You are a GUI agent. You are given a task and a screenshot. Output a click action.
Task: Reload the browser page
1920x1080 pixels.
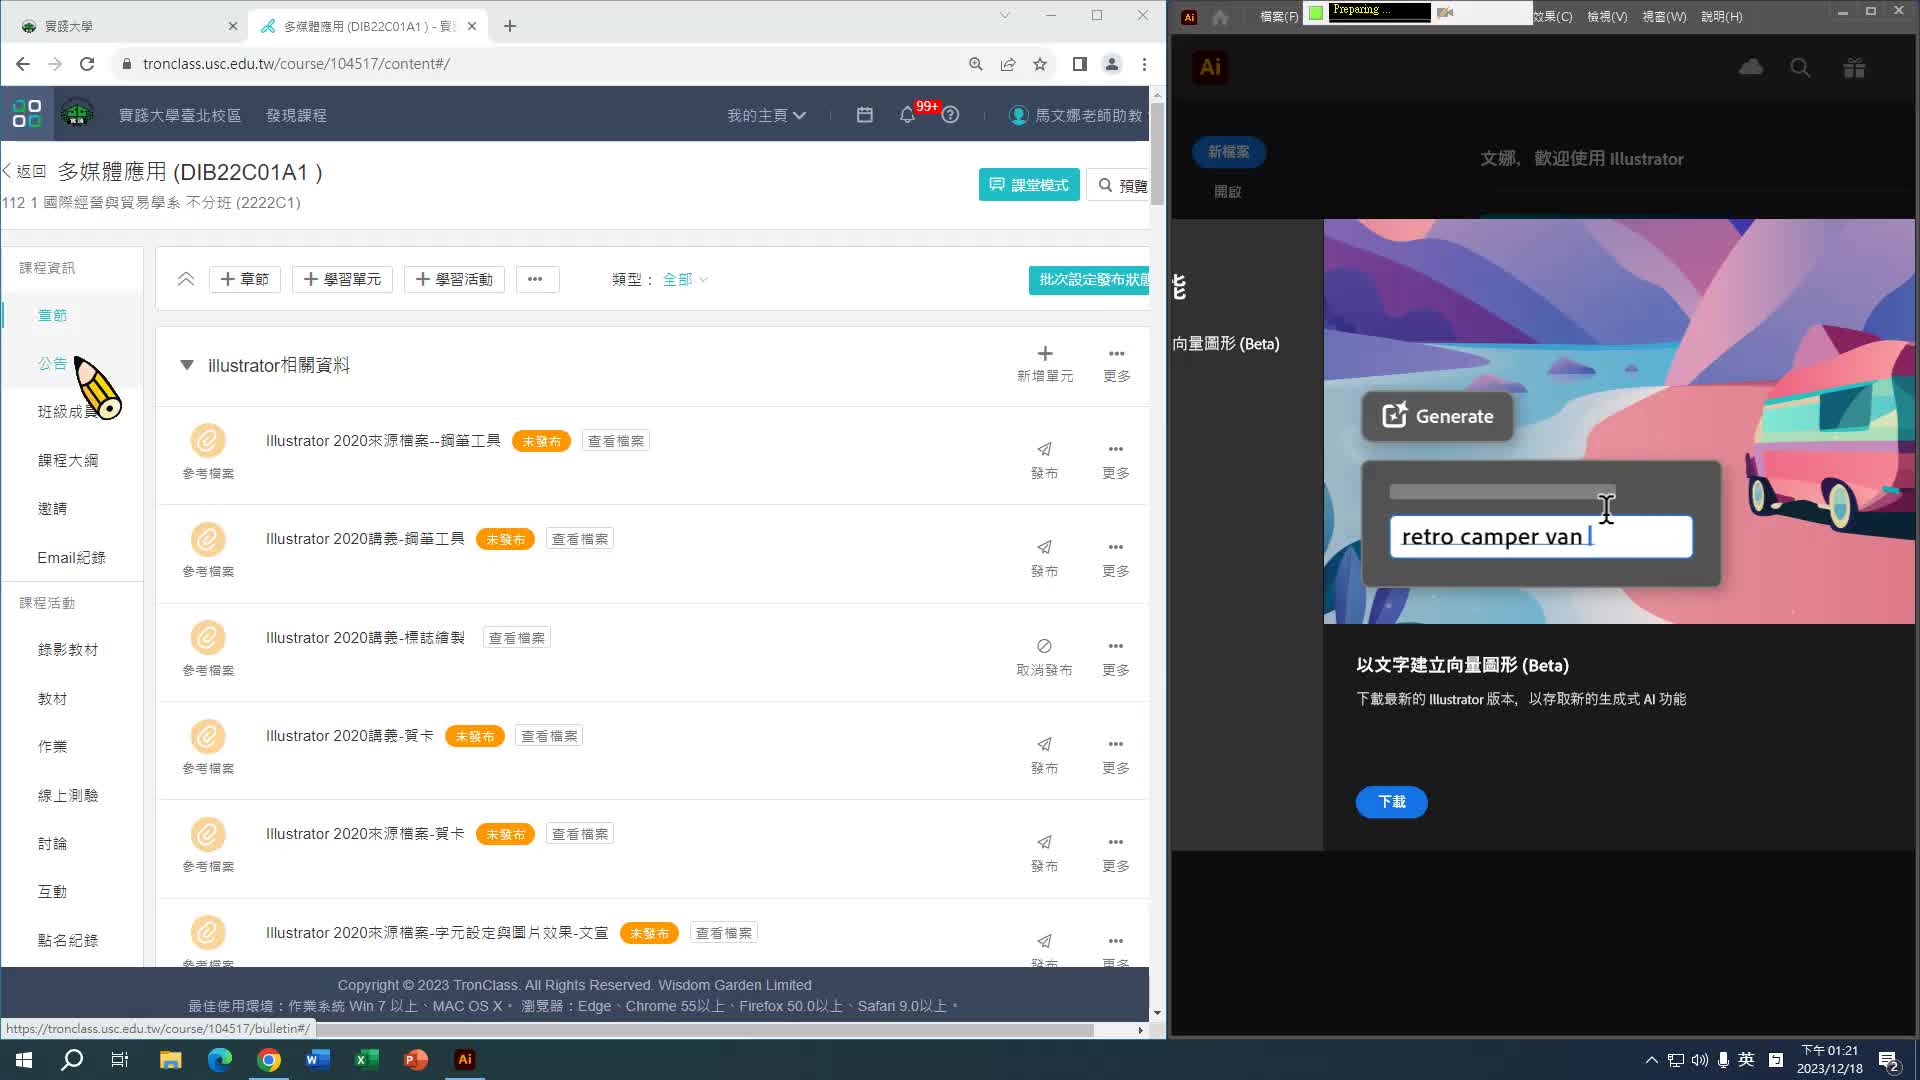[x=87, y=64]
